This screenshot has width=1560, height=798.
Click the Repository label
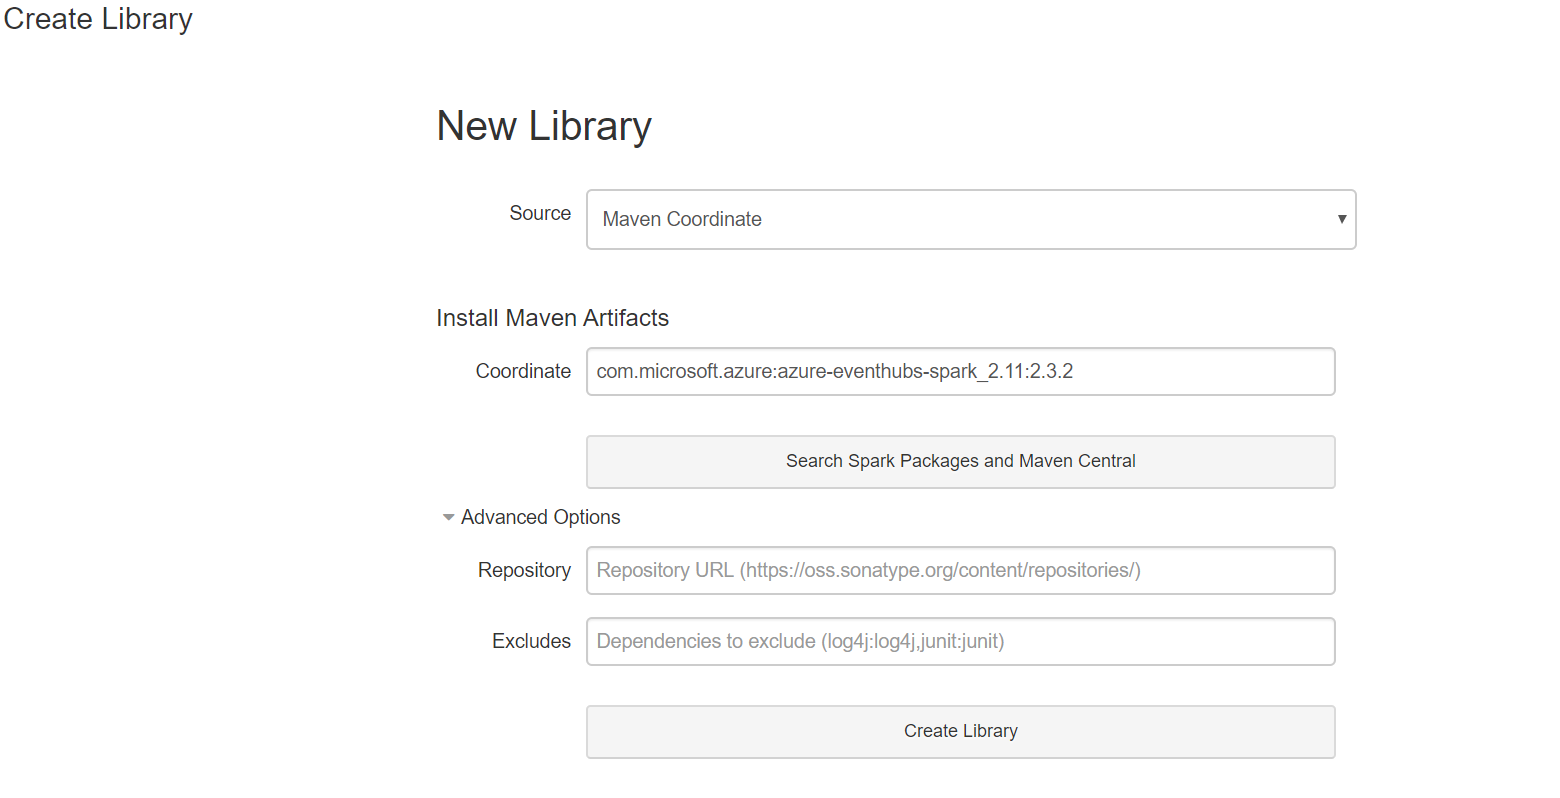[x=524, y=570]
